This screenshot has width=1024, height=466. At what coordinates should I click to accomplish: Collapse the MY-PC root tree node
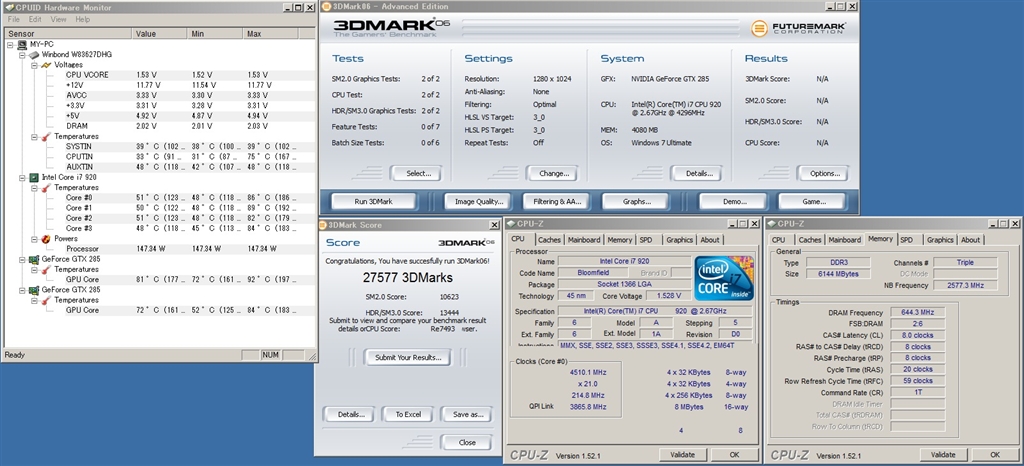(9, 45)
